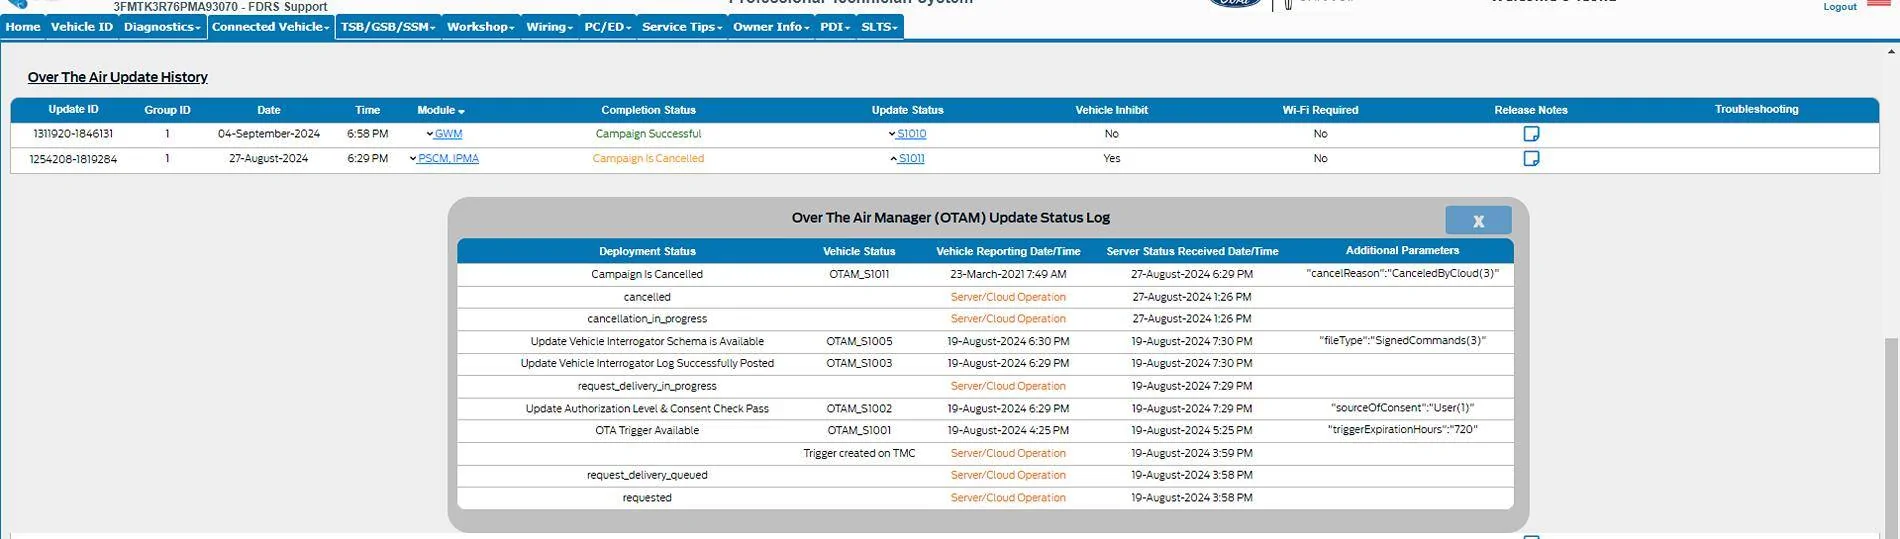1900x539 pixels.
Task: Click the 04-September-2024 date cell
Action: (x=269, y=134)
